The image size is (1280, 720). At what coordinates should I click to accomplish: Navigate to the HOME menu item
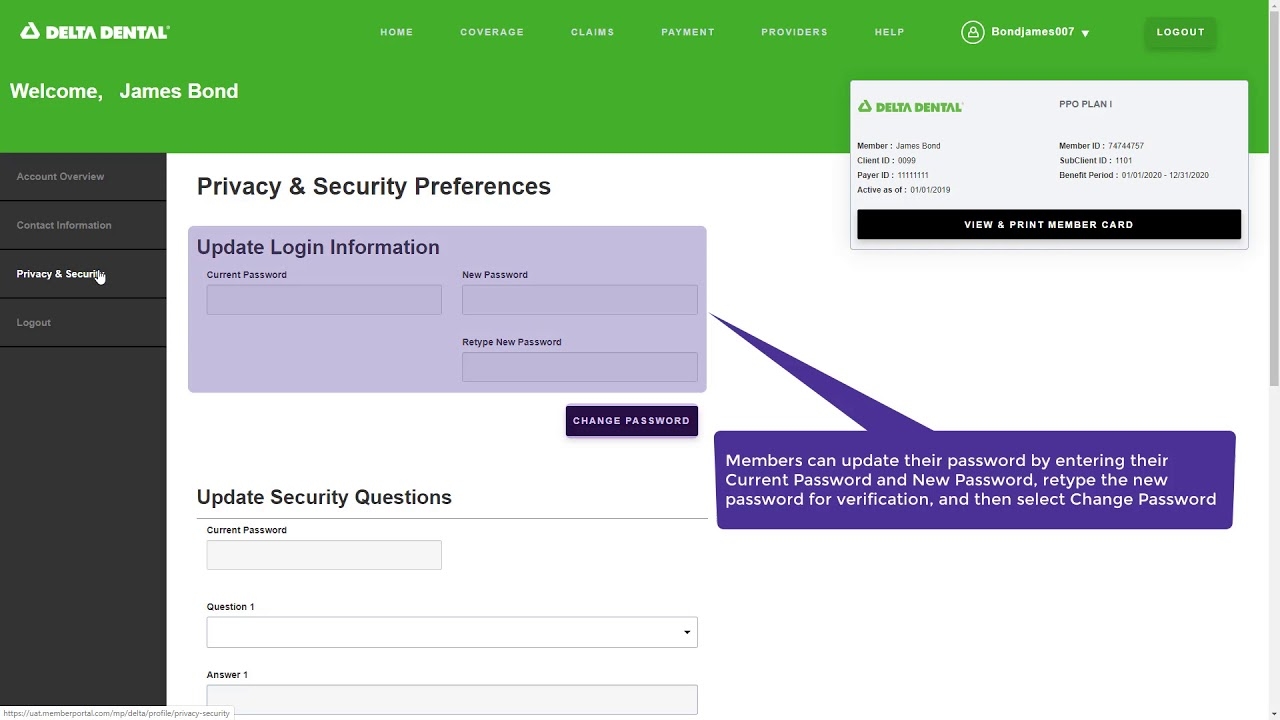click(396, 32)
